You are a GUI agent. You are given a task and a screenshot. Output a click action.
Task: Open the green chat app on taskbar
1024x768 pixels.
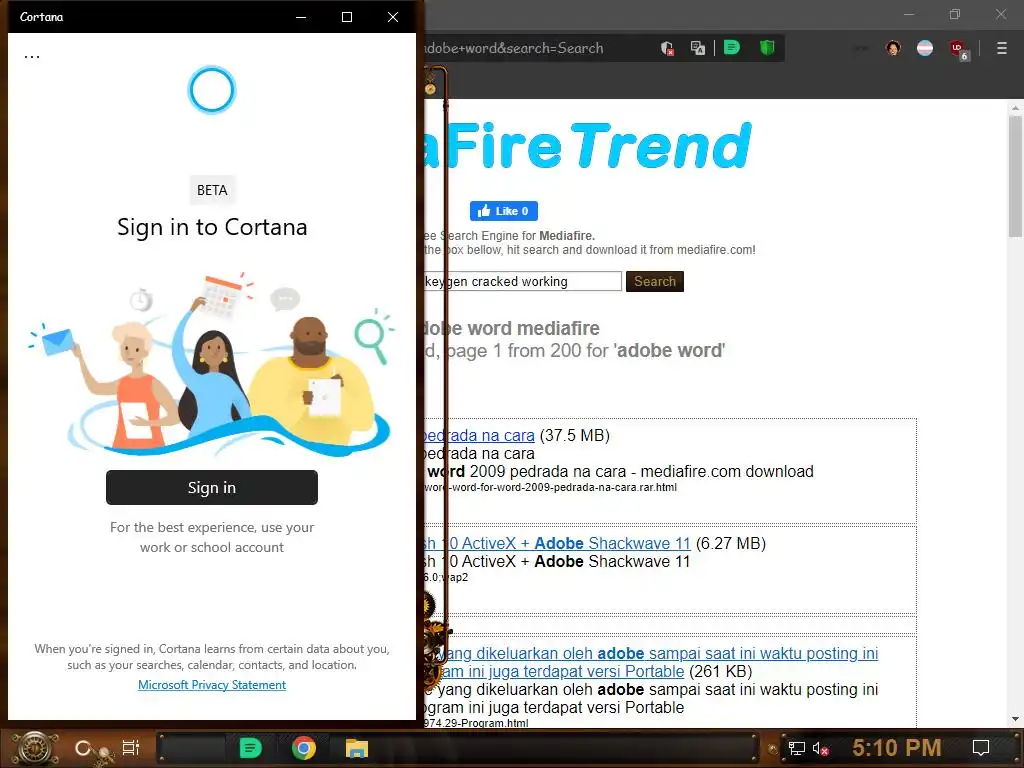click(x=250, y=748)
